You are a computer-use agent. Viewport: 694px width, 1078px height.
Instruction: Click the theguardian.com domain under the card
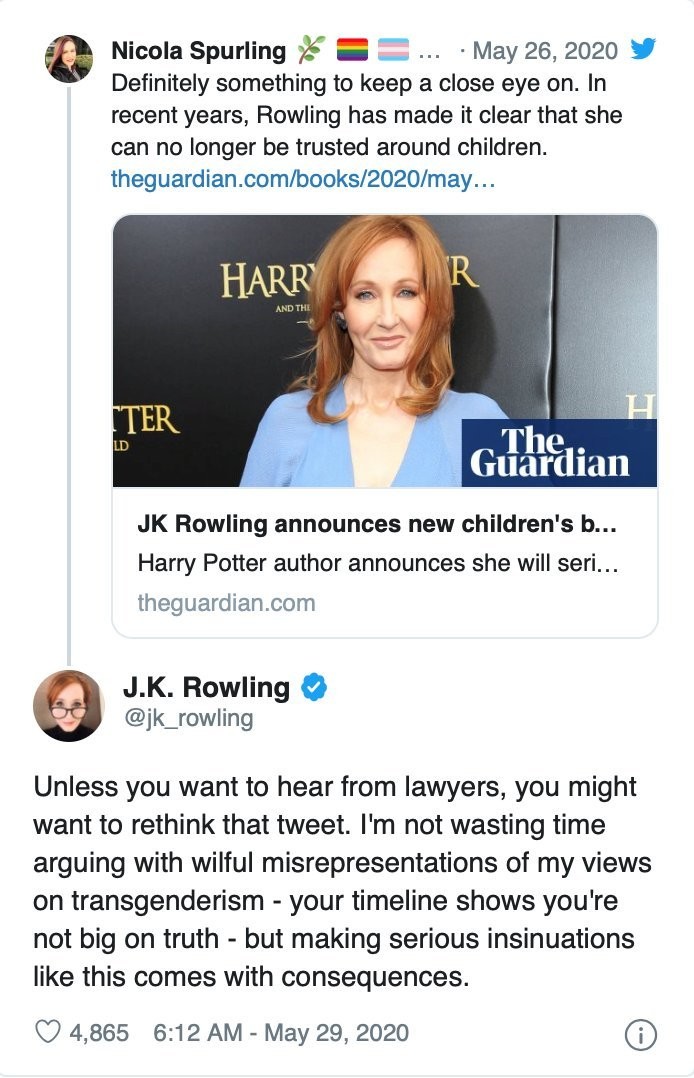(x=226, y=603)
